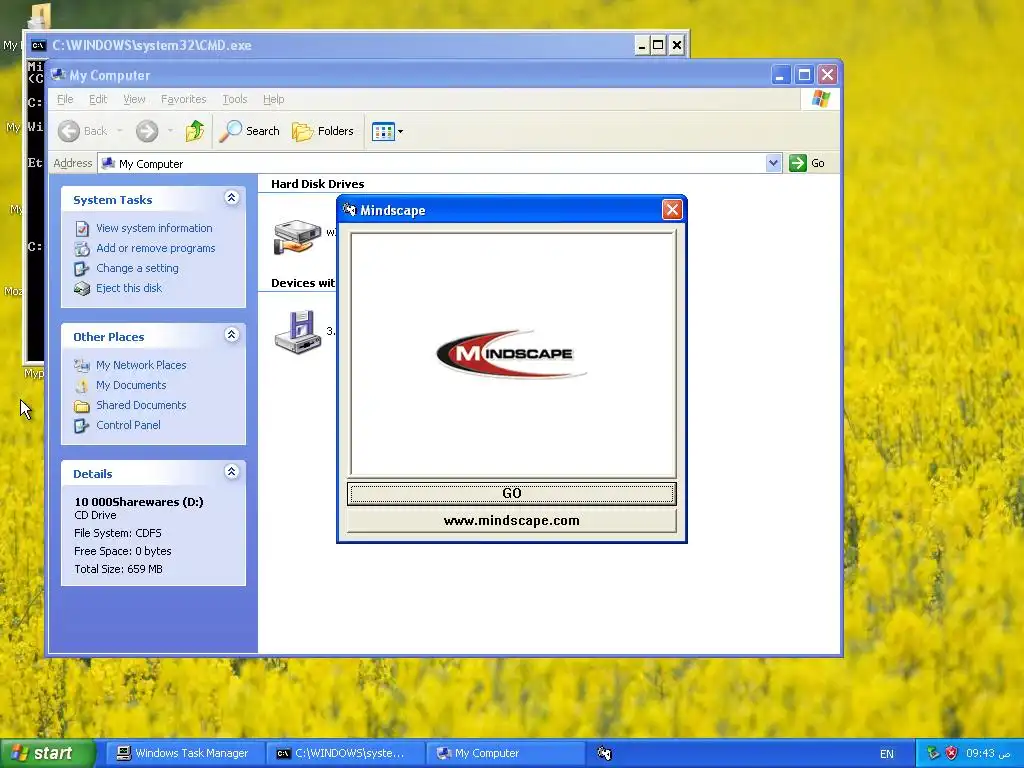Click Add or remove programs
This screenshot has width=1024, height=768.
(155, 248)
